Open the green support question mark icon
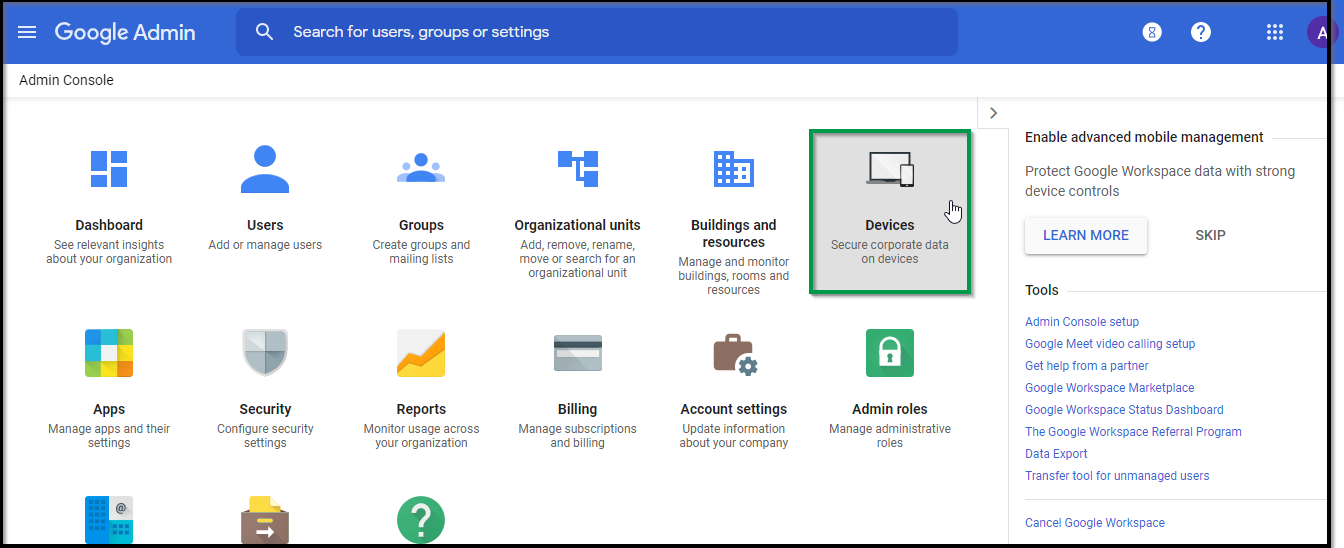Image resolution: width=1344 pixels, height=548 pixels. [x=421, y=520]
